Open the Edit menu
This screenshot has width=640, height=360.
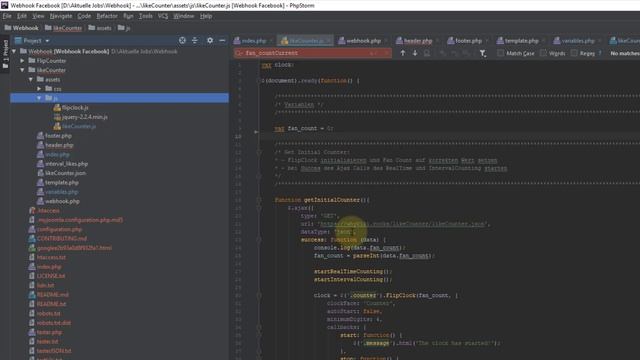click(22, 16)
